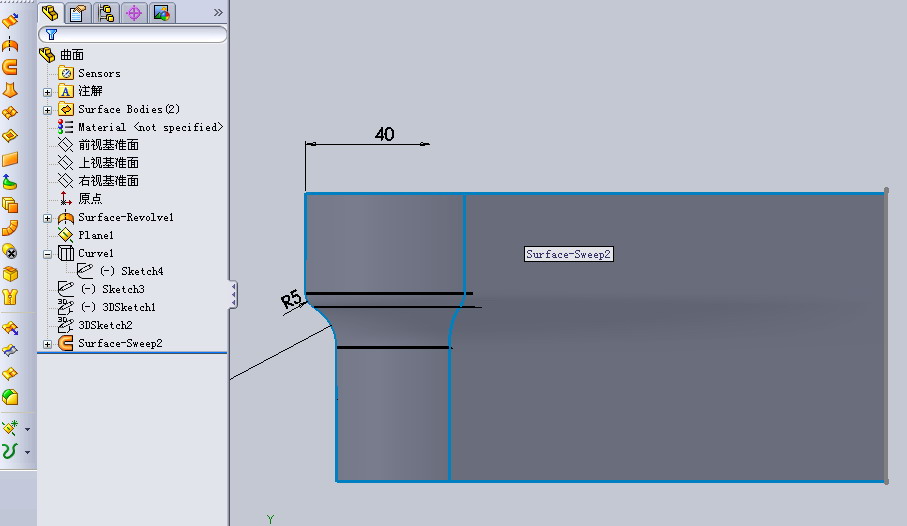
Task: Select the Trim Surface tool
Action: tap(10, 351)
